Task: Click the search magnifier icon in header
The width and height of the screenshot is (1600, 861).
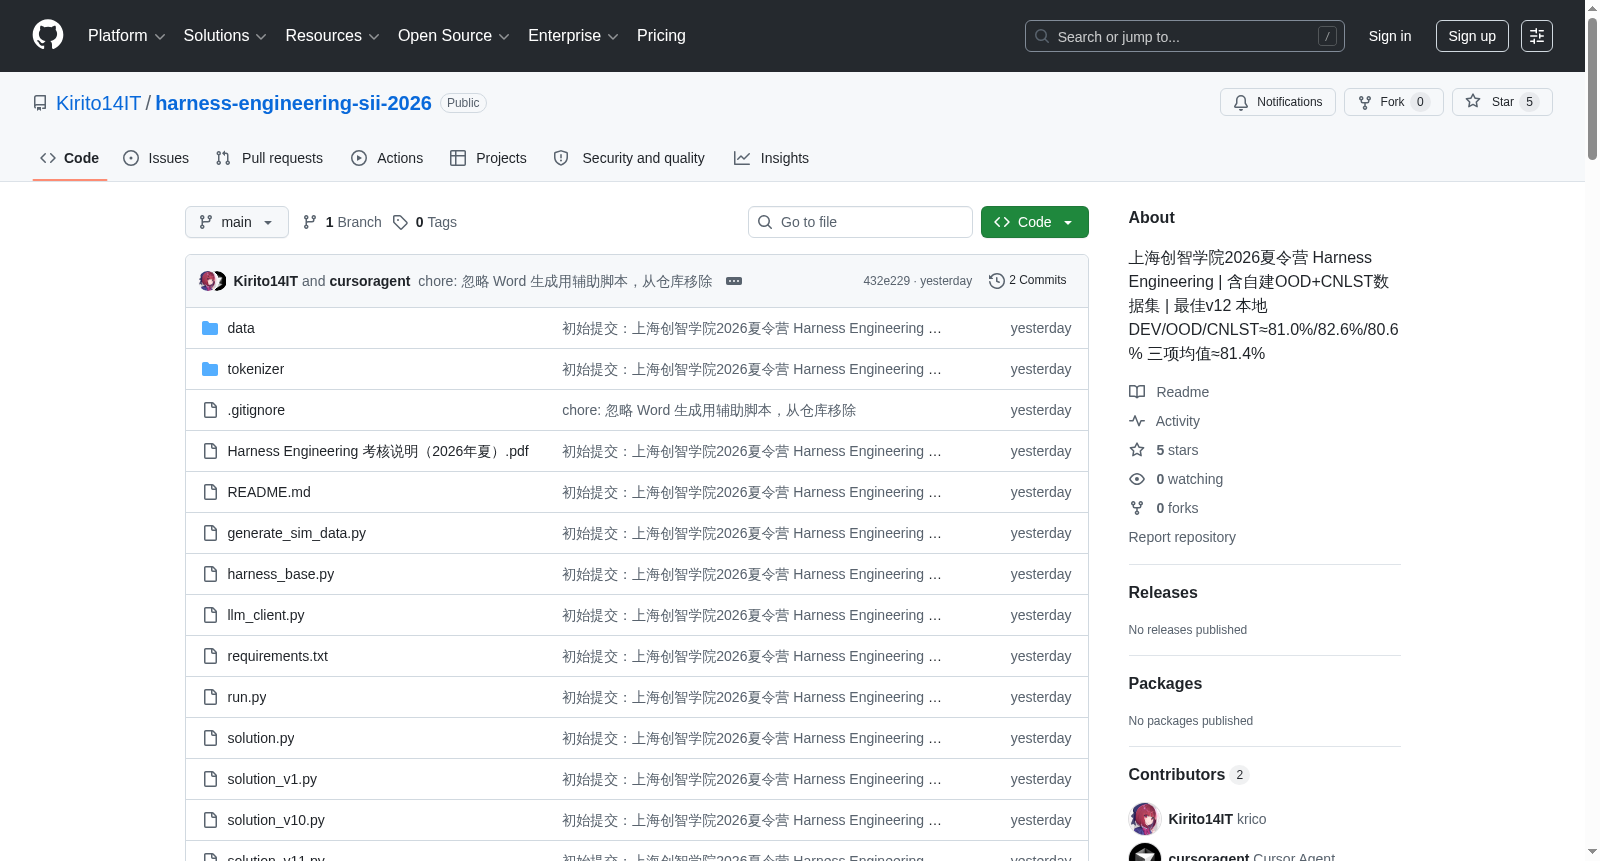Action: (1042, 36)
